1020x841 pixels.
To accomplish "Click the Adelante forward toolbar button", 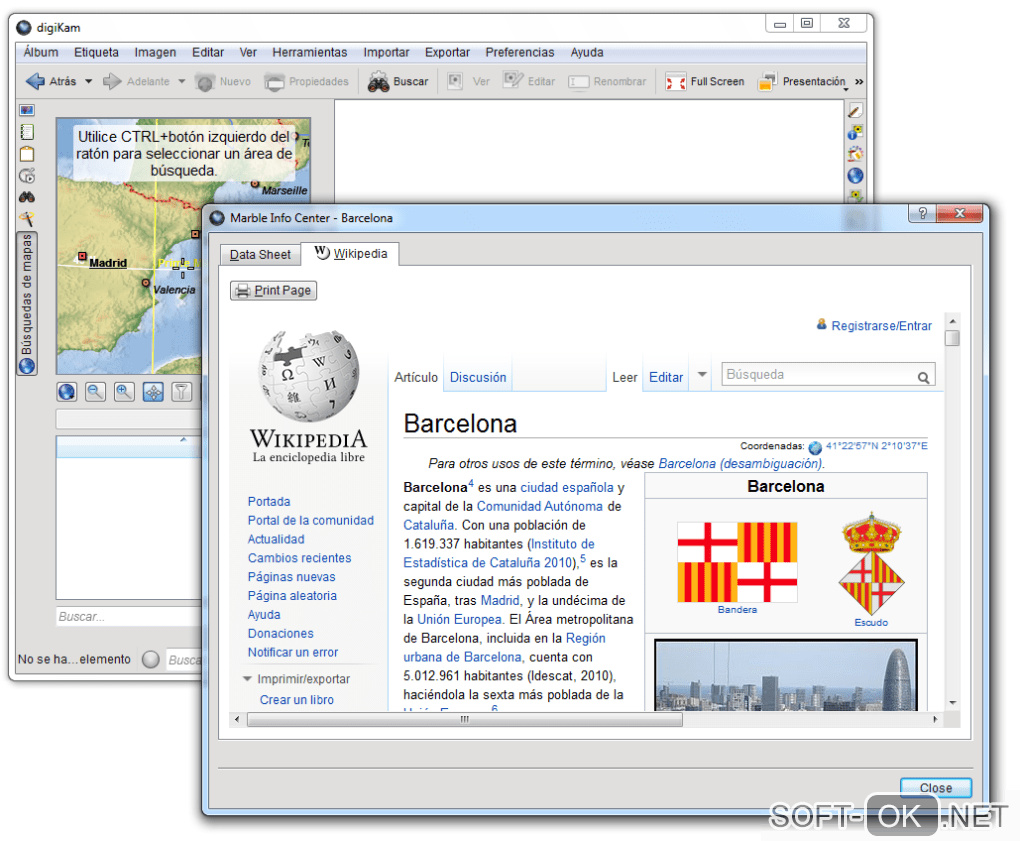I will click(137, 81).
